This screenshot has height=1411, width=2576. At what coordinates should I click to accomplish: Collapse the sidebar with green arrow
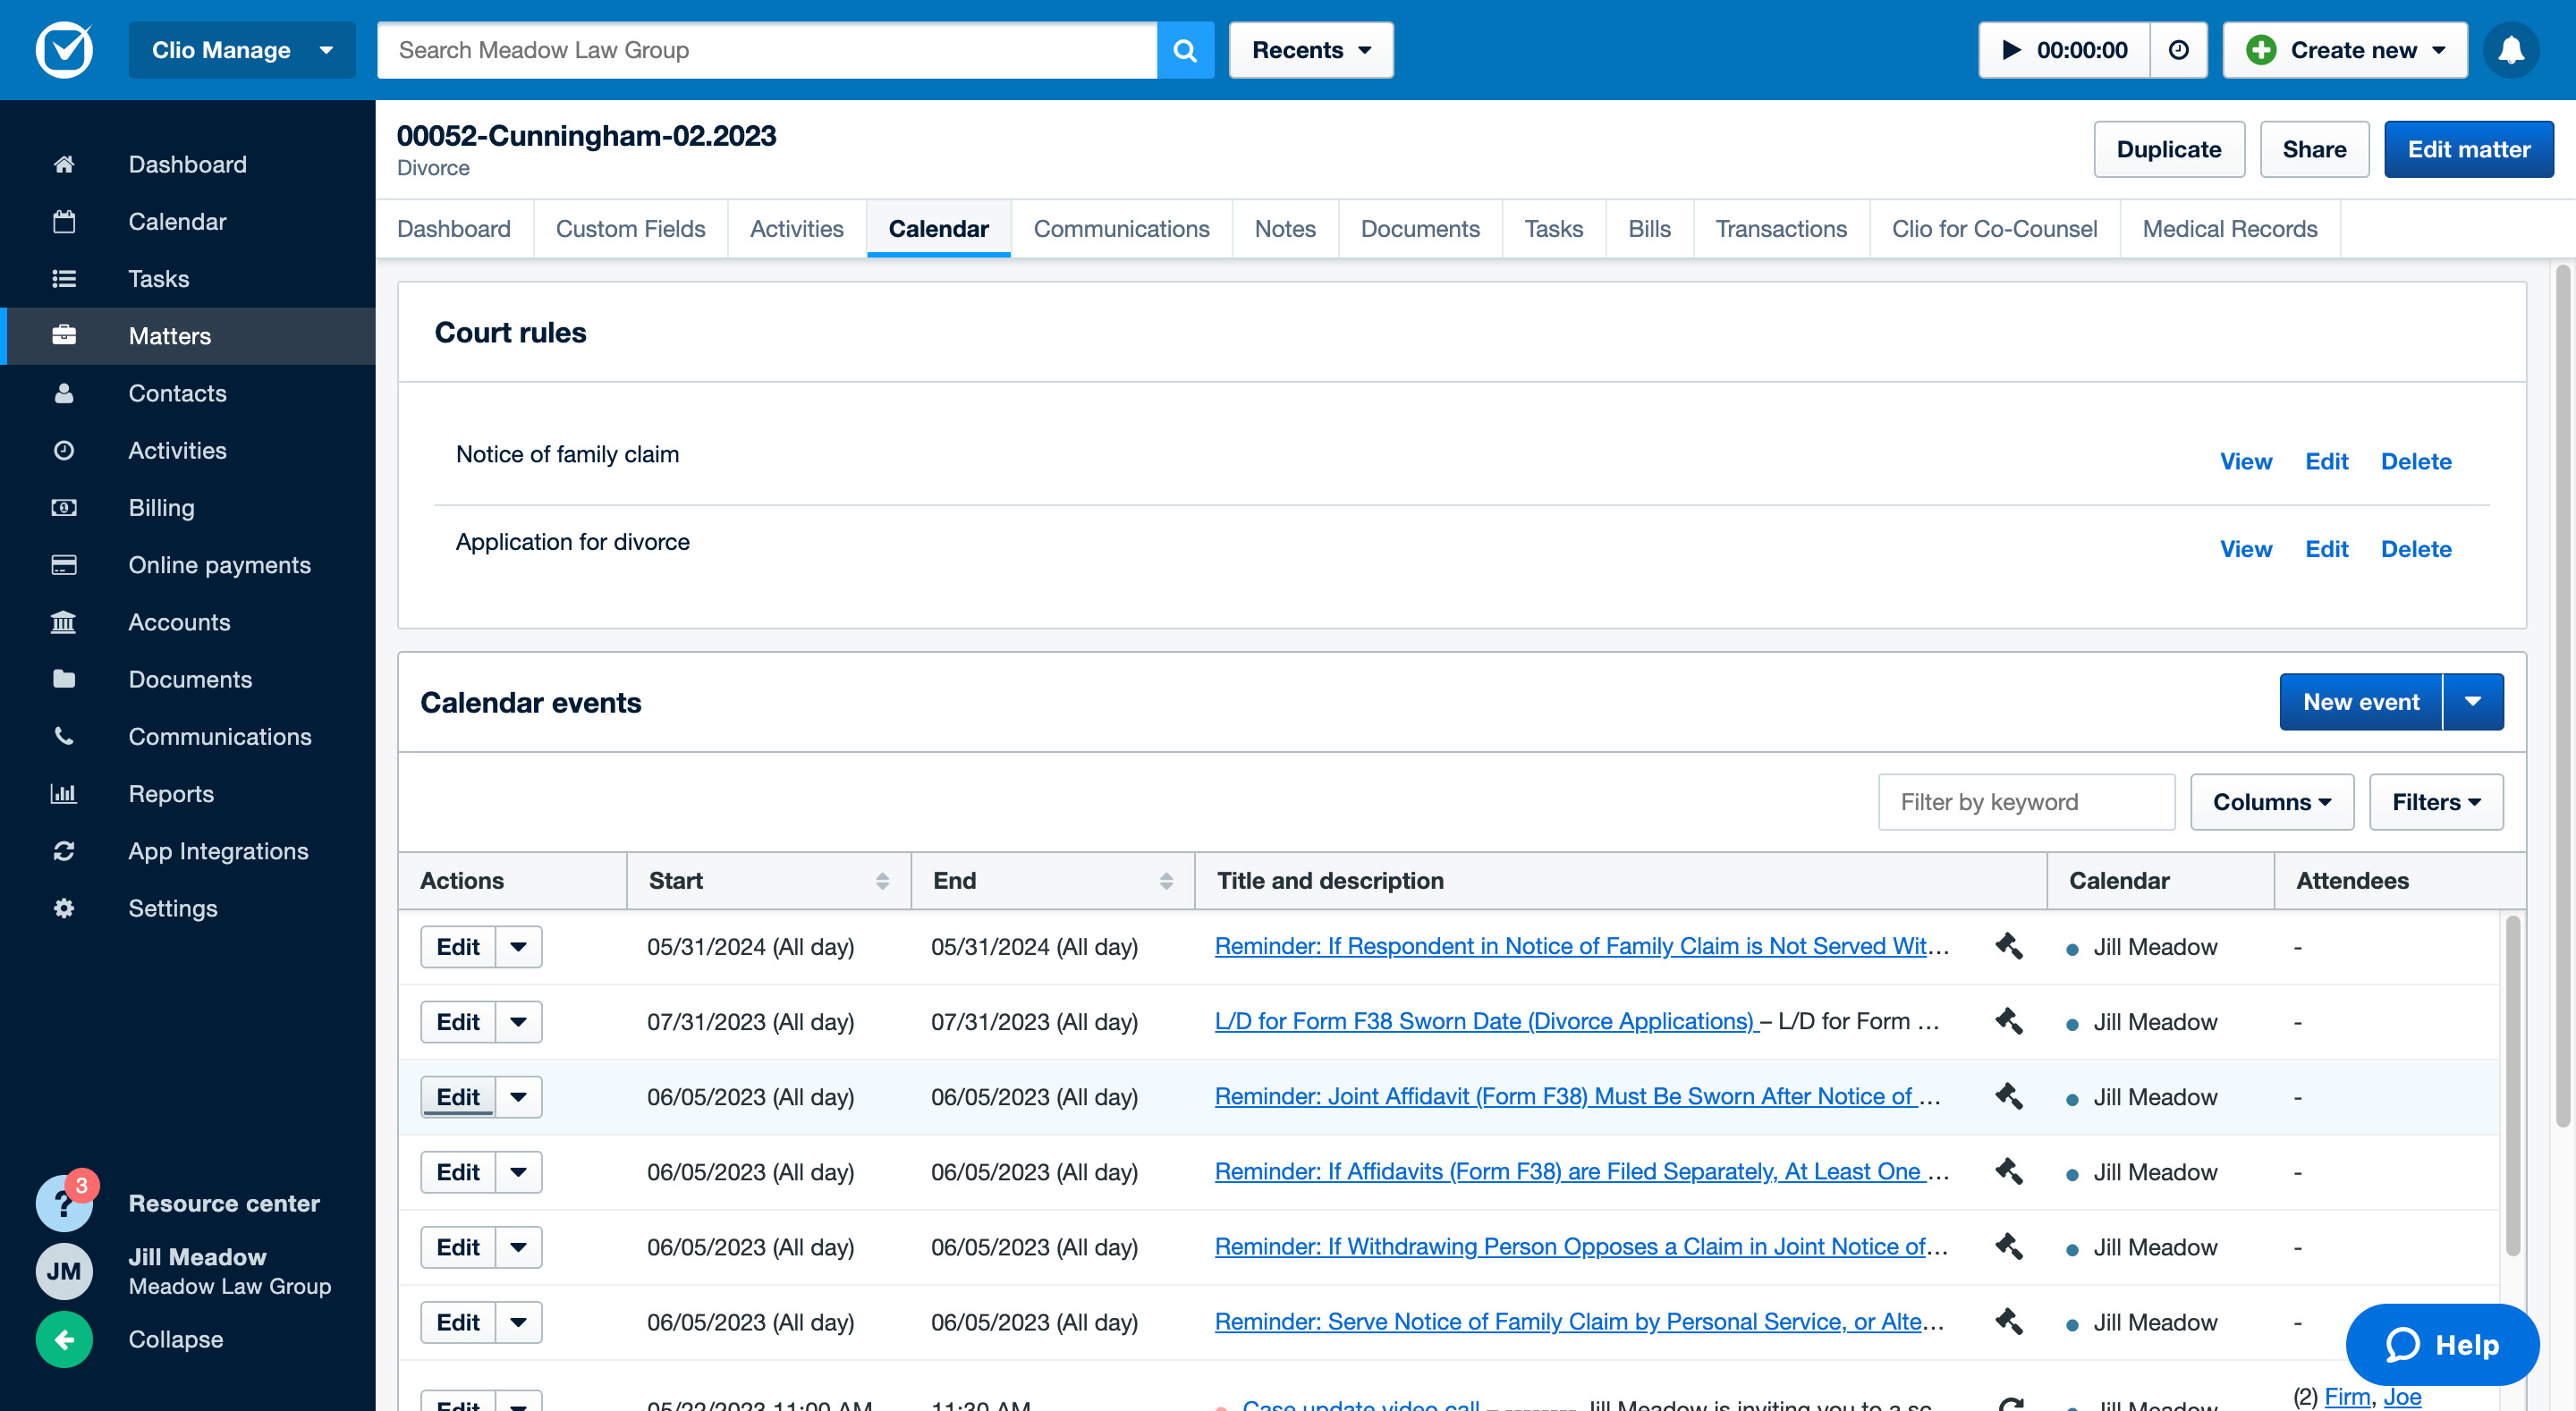click(x=64, y=1339)
